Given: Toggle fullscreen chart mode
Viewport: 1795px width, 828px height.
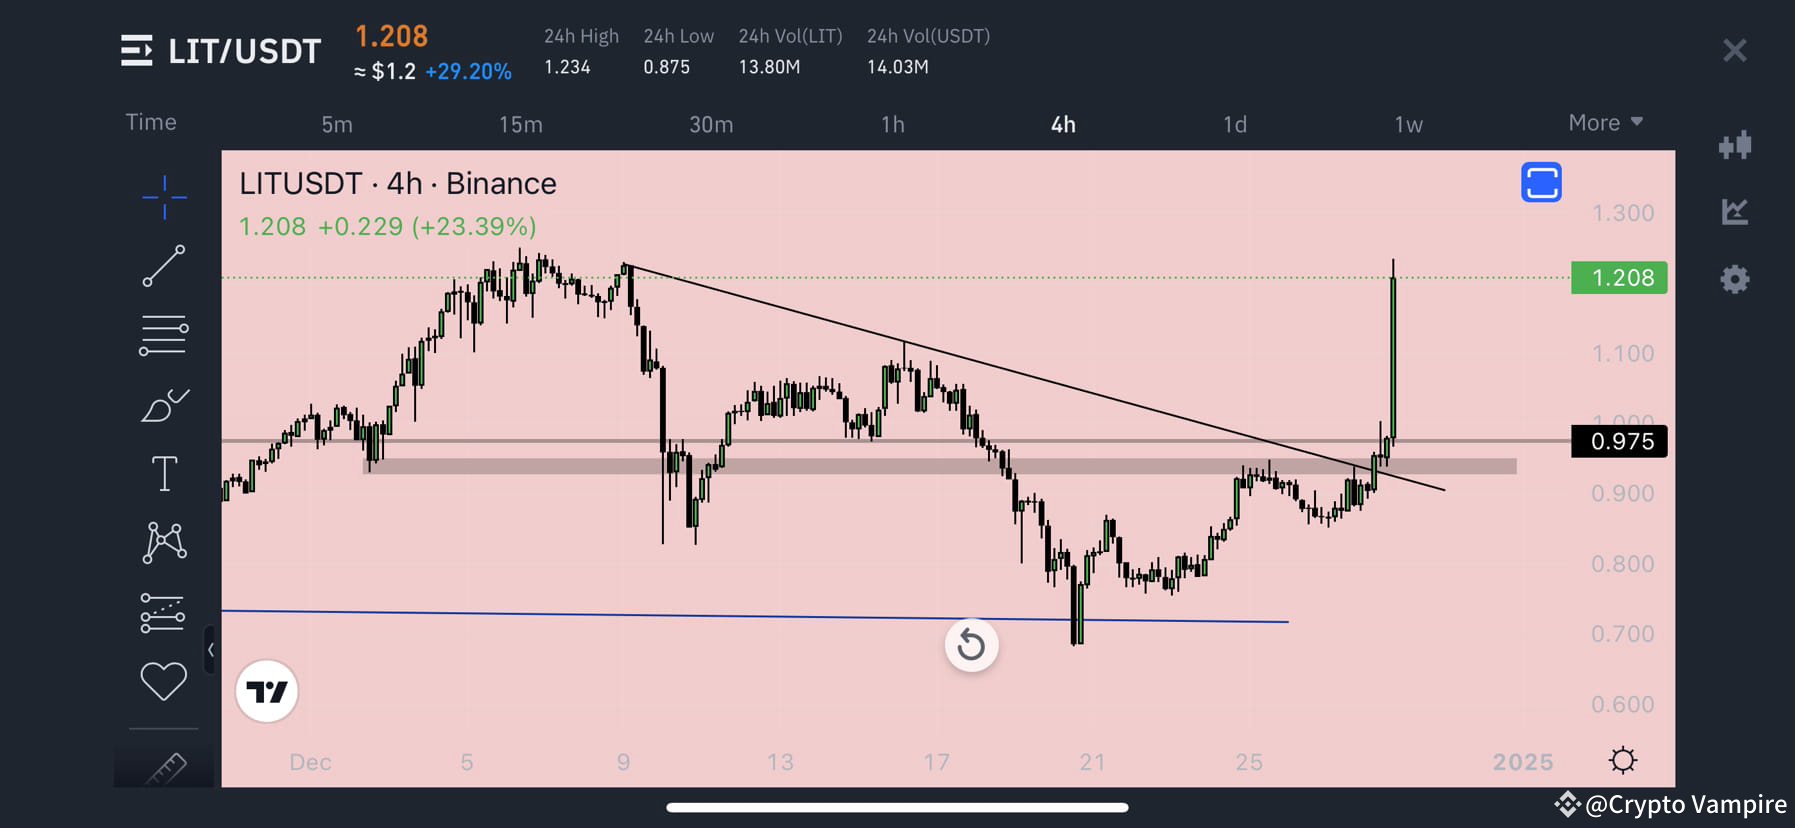Looking at the screenshot, I should pos(1541,182).
